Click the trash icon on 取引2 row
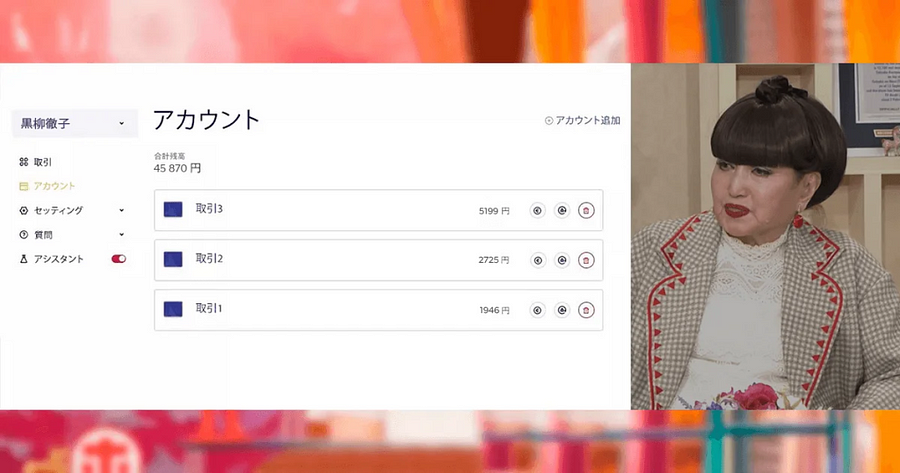The width and height of the screenshot is (900, 473). coord(586,260)
